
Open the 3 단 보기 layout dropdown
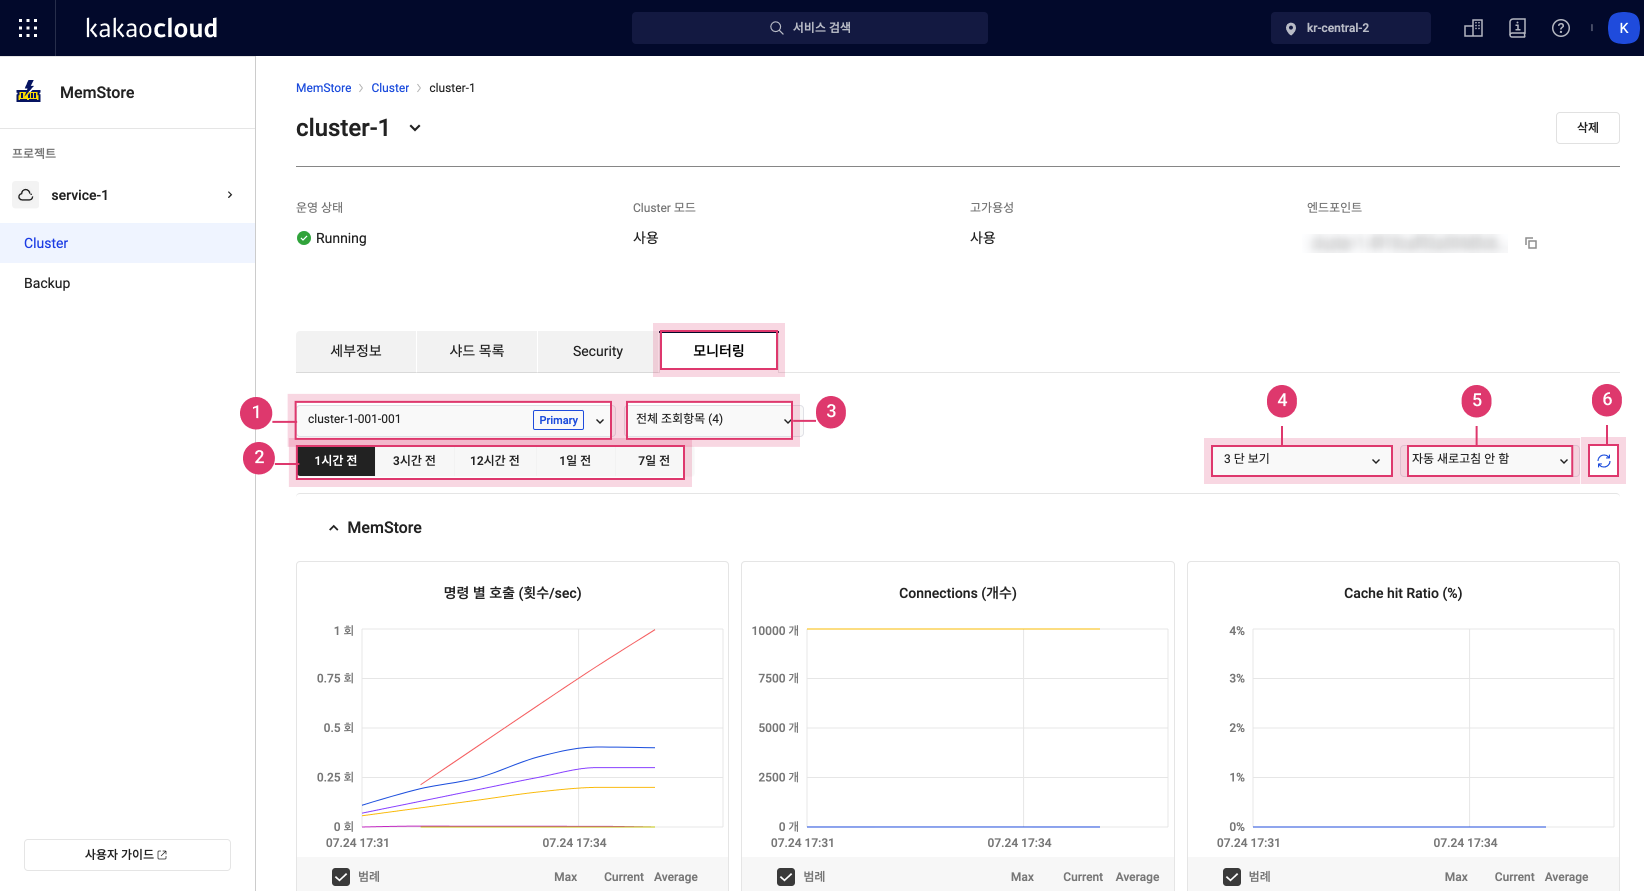point(1301,460)
